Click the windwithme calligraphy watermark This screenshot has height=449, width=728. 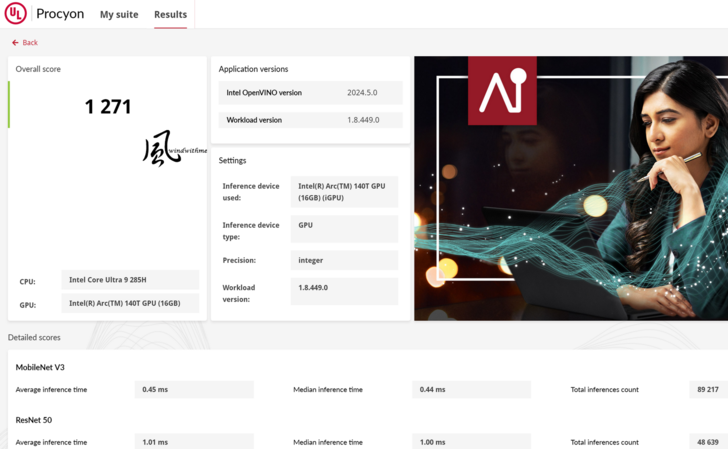(x=173, y=150)
